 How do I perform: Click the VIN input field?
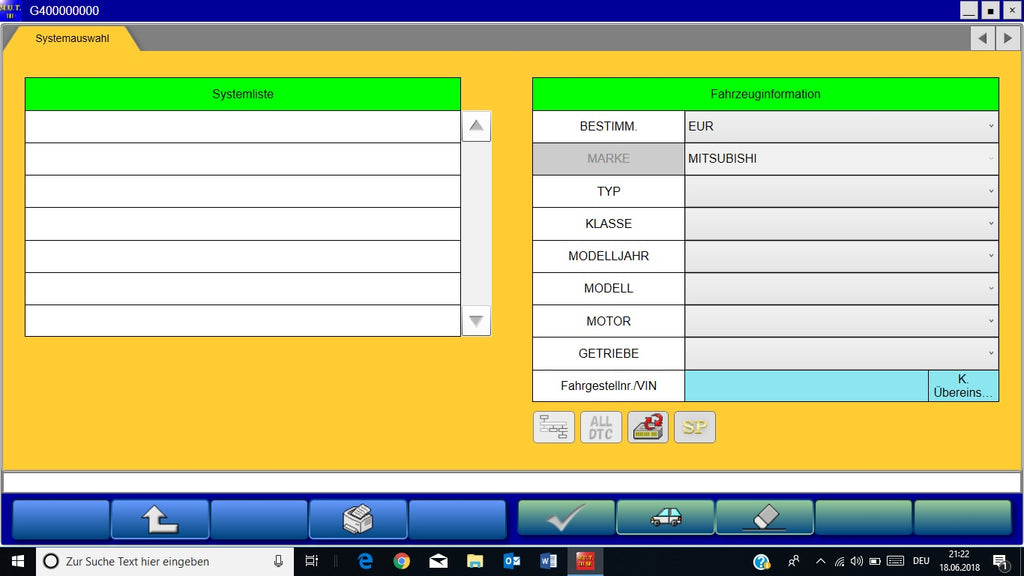807,385
